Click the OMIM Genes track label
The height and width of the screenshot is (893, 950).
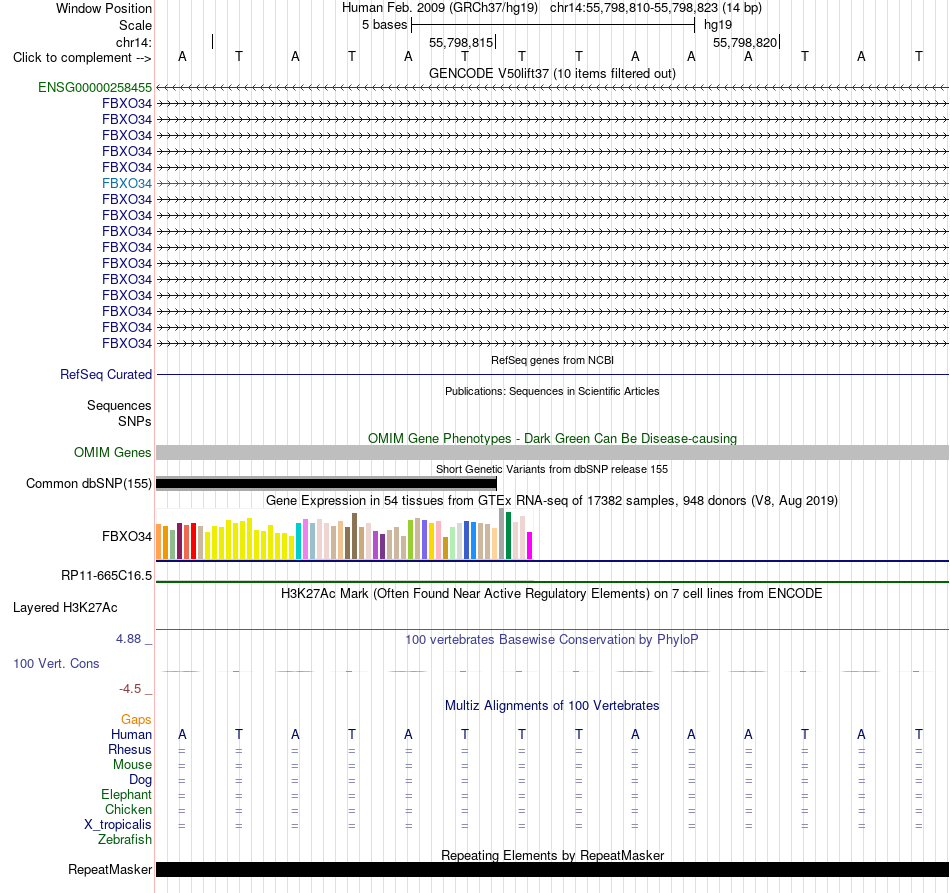113,453
